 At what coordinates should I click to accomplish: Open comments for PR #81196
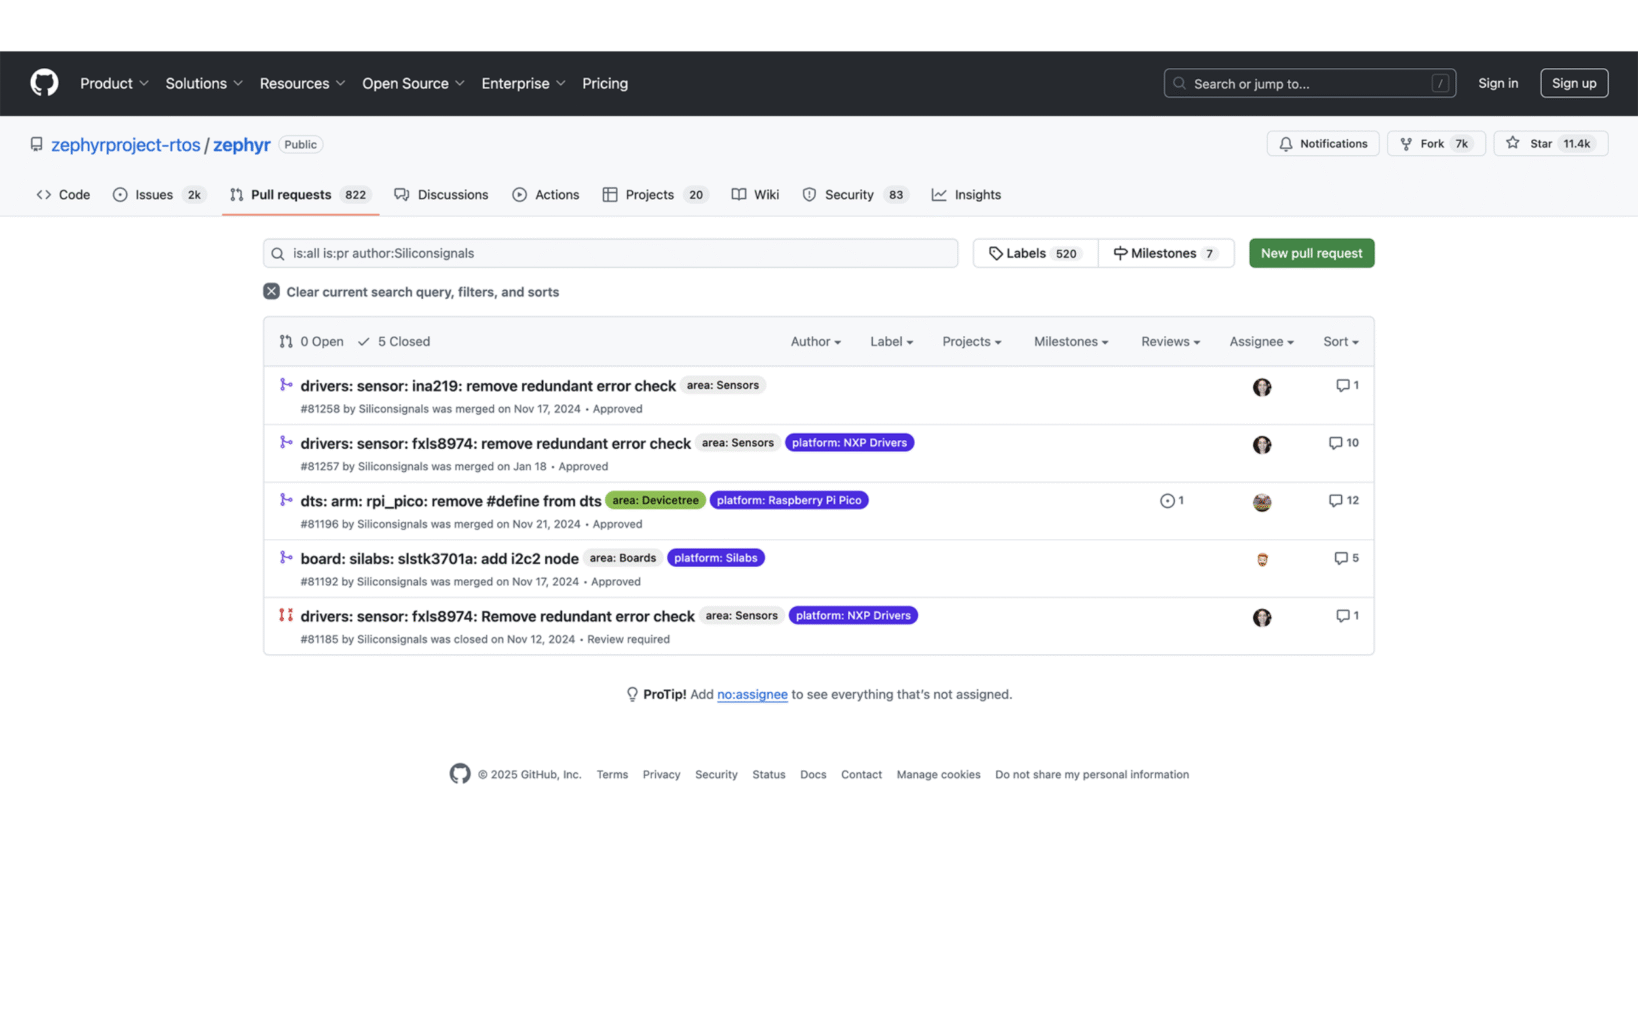coord(1343,500)
